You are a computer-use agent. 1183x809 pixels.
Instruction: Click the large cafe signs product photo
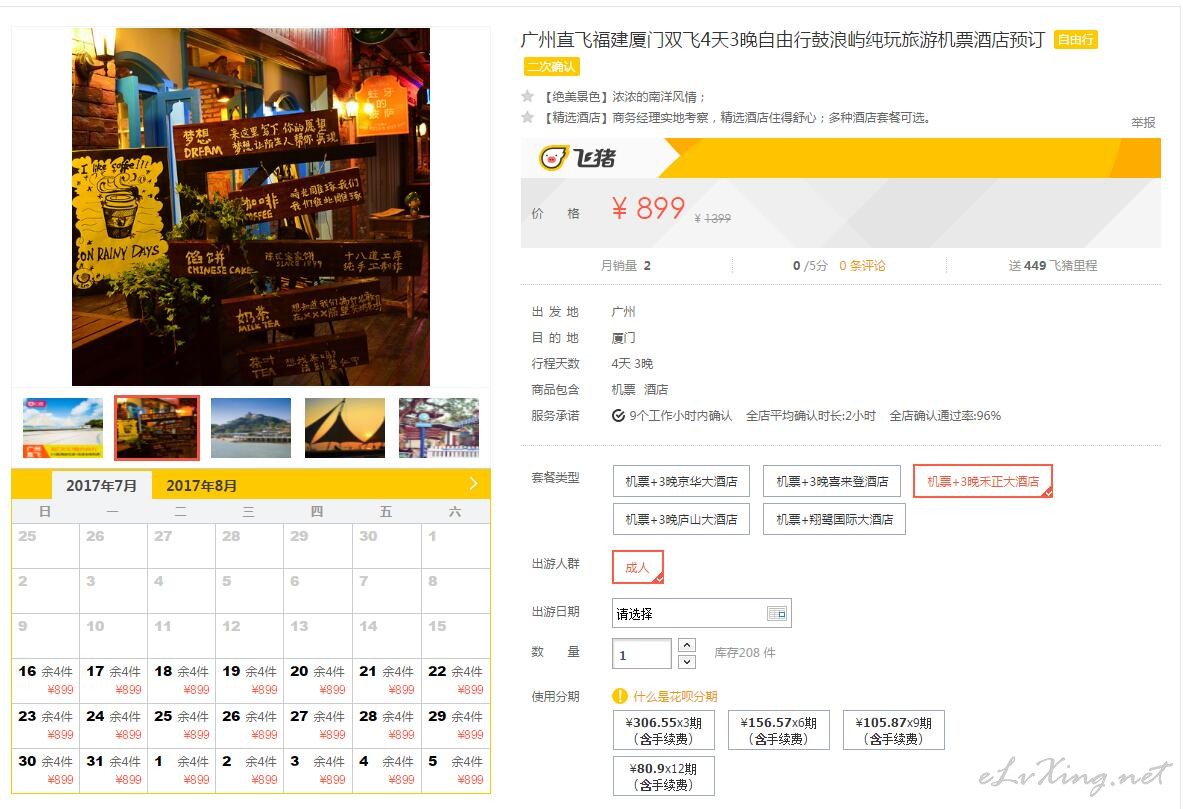[250, 207]
